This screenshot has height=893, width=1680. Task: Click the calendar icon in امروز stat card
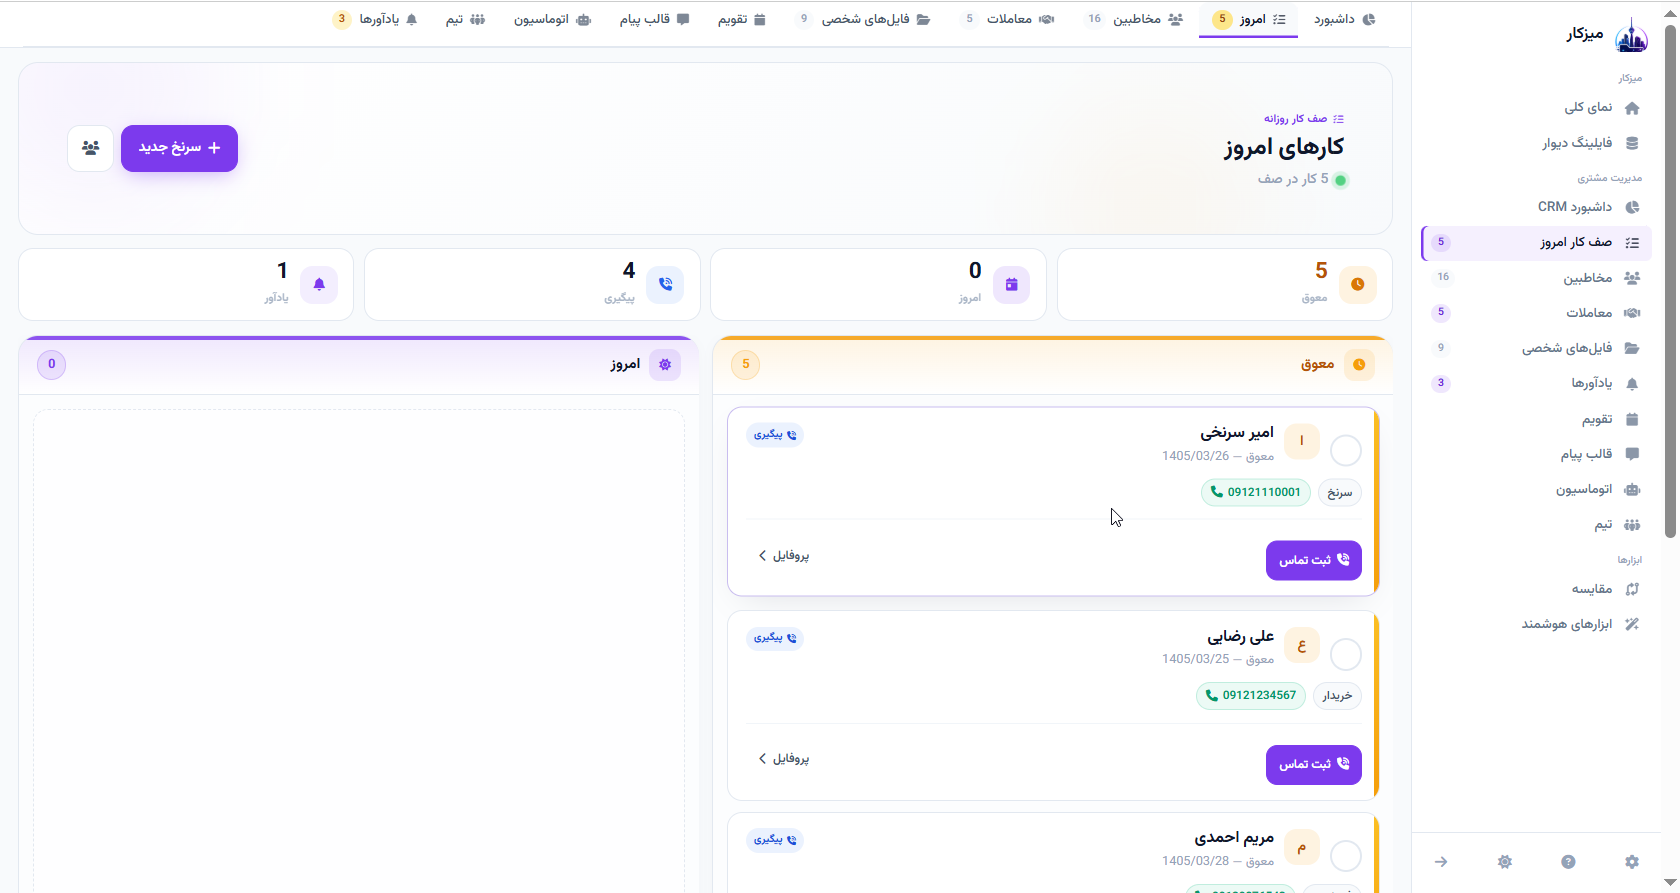(1011, 285)
